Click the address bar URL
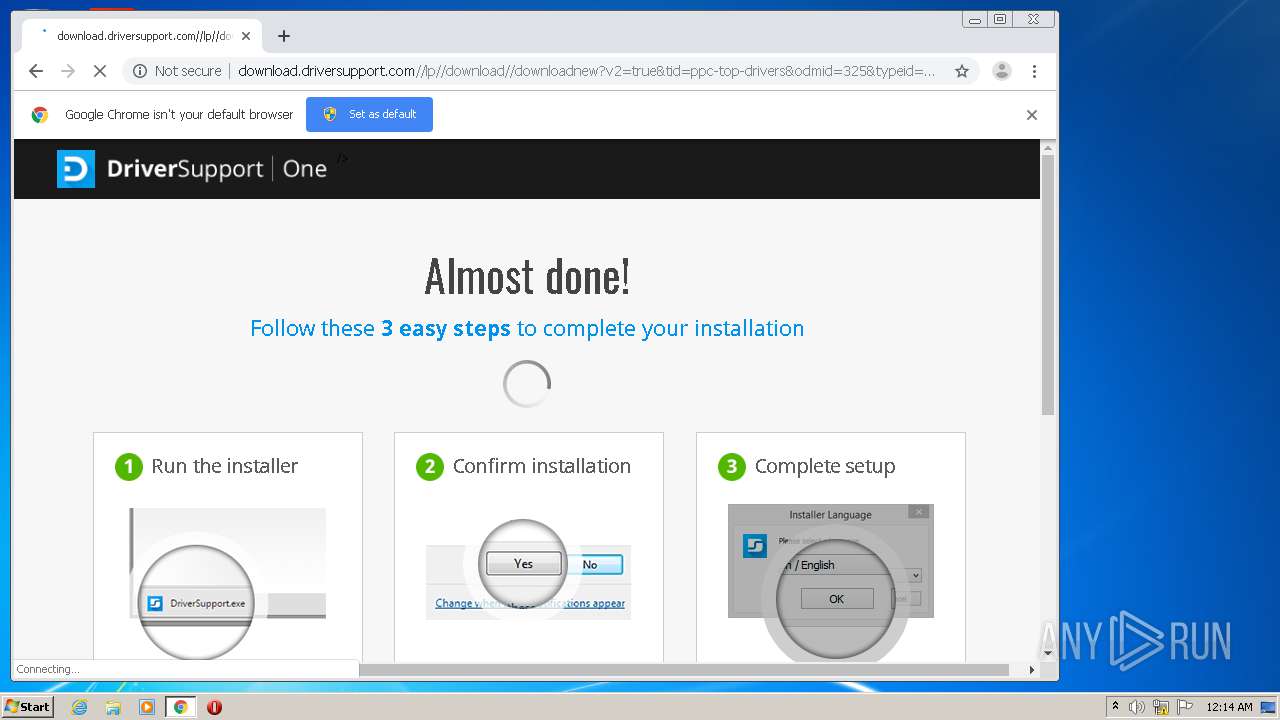1280x720 pixels. [587, 71]
